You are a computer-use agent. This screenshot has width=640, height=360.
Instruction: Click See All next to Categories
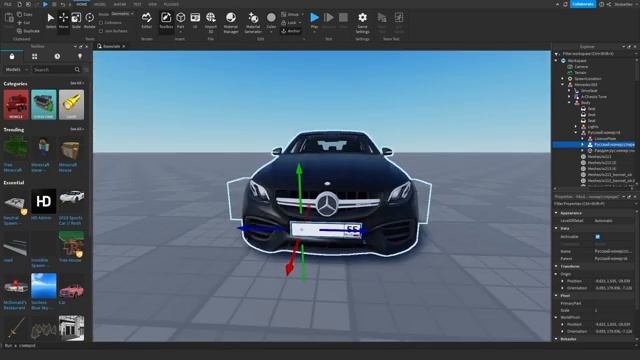pyautogui.click(x=76, y=83)
